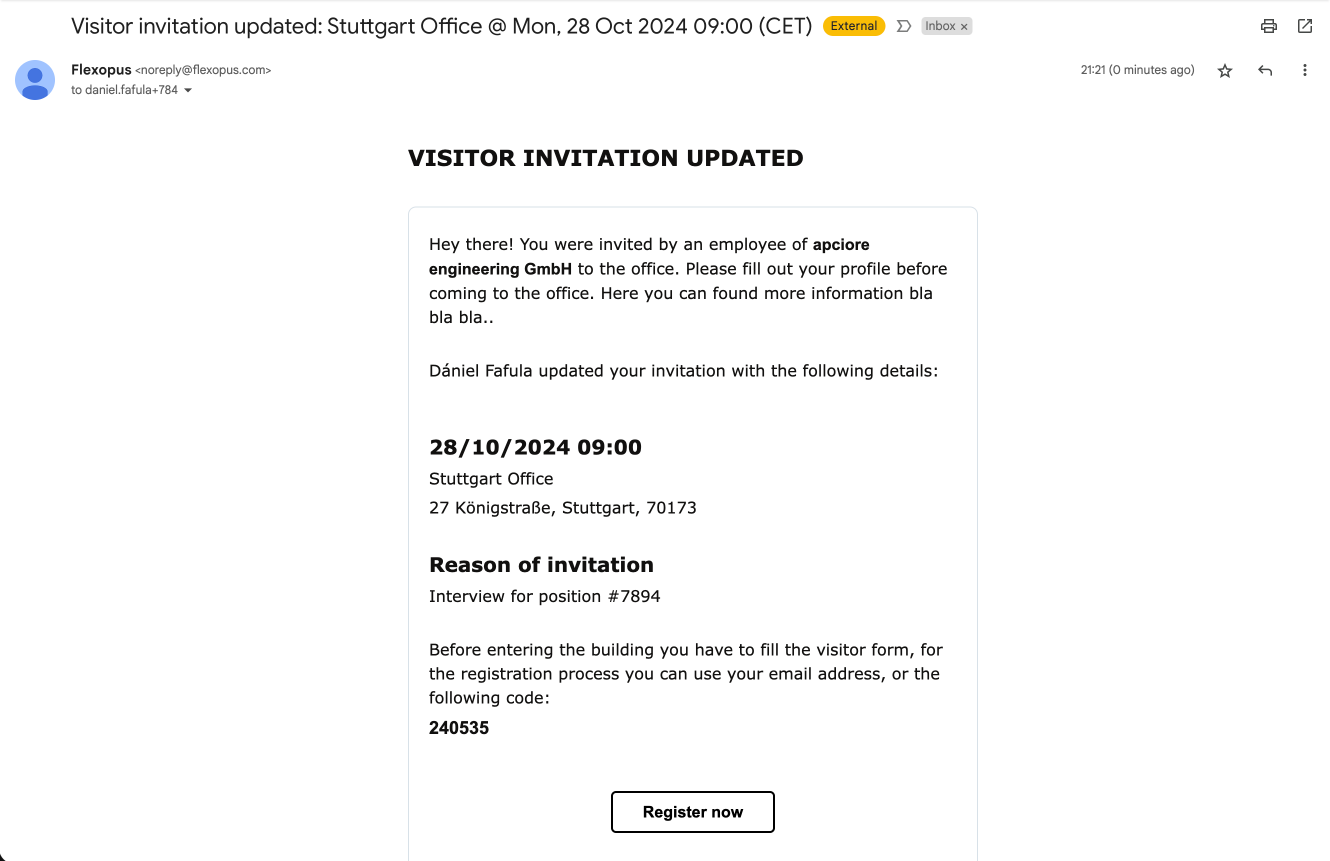This screenshot has width=1330, height=861.
Task: Star this email
Action: (1225, 70)
